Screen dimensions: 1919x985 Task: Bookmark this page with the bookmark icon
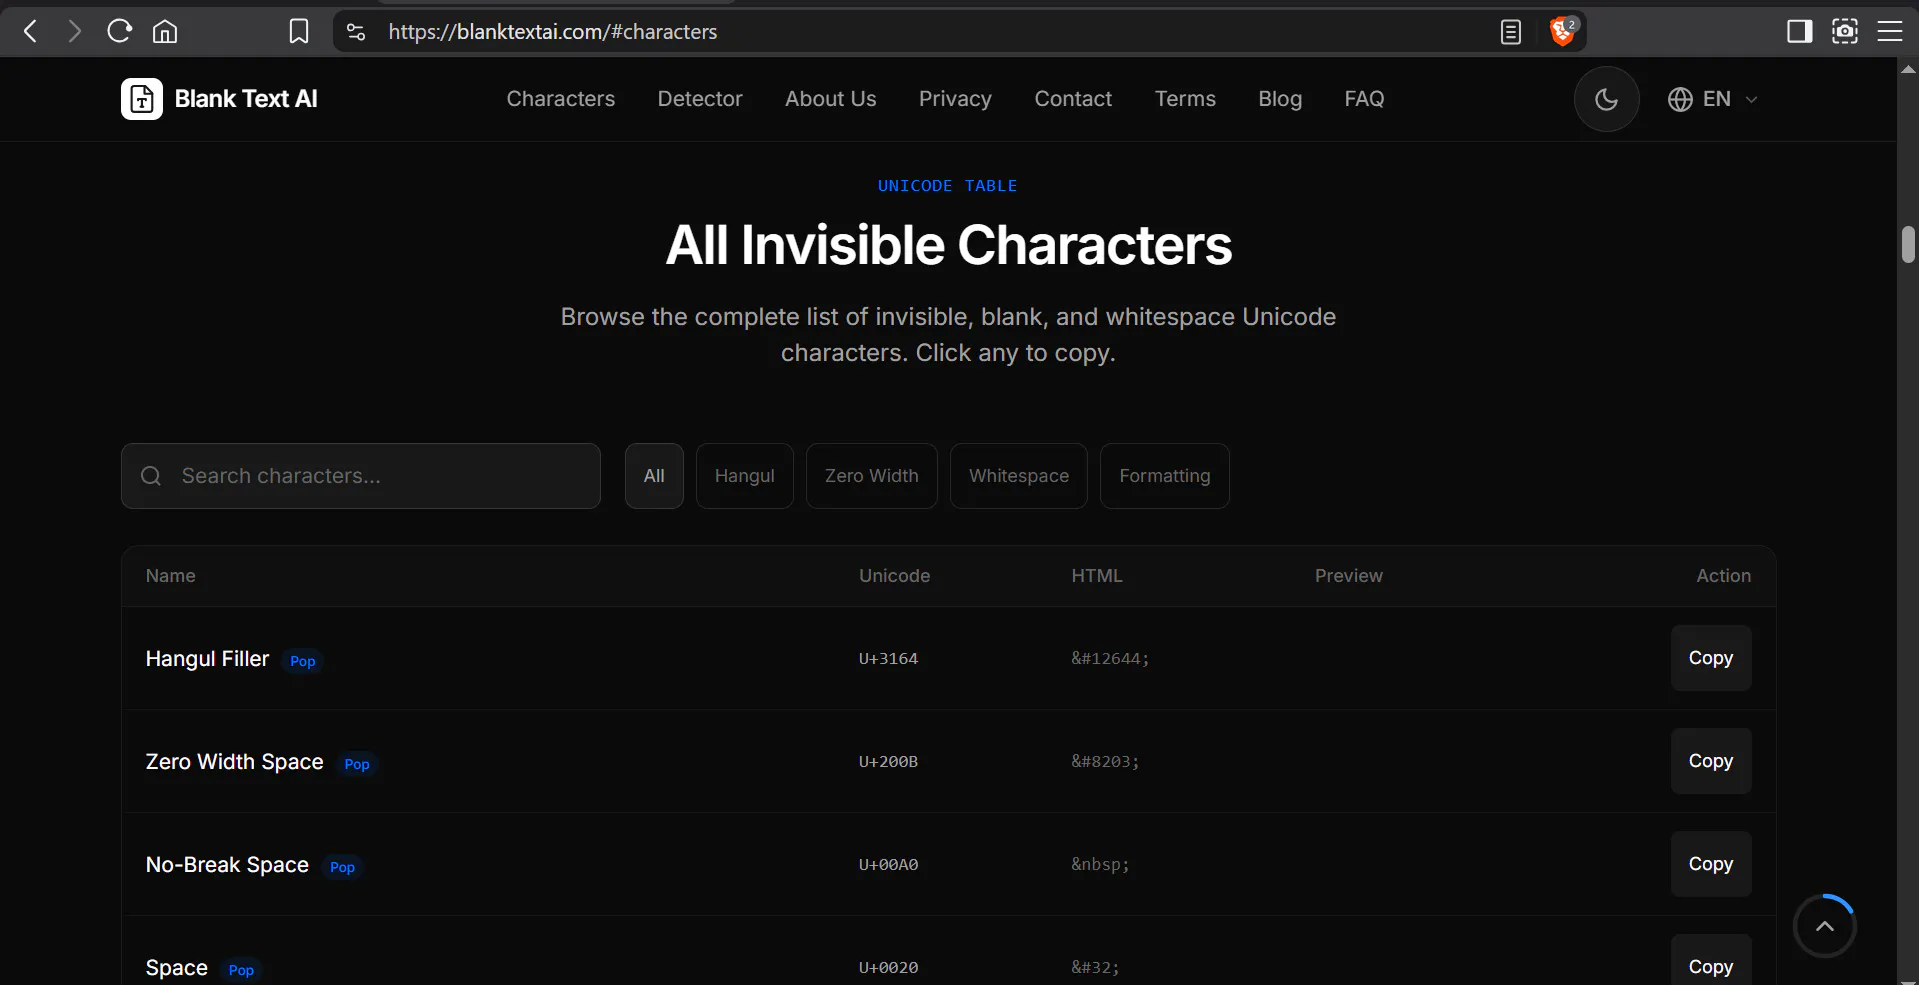click(298, 32)
